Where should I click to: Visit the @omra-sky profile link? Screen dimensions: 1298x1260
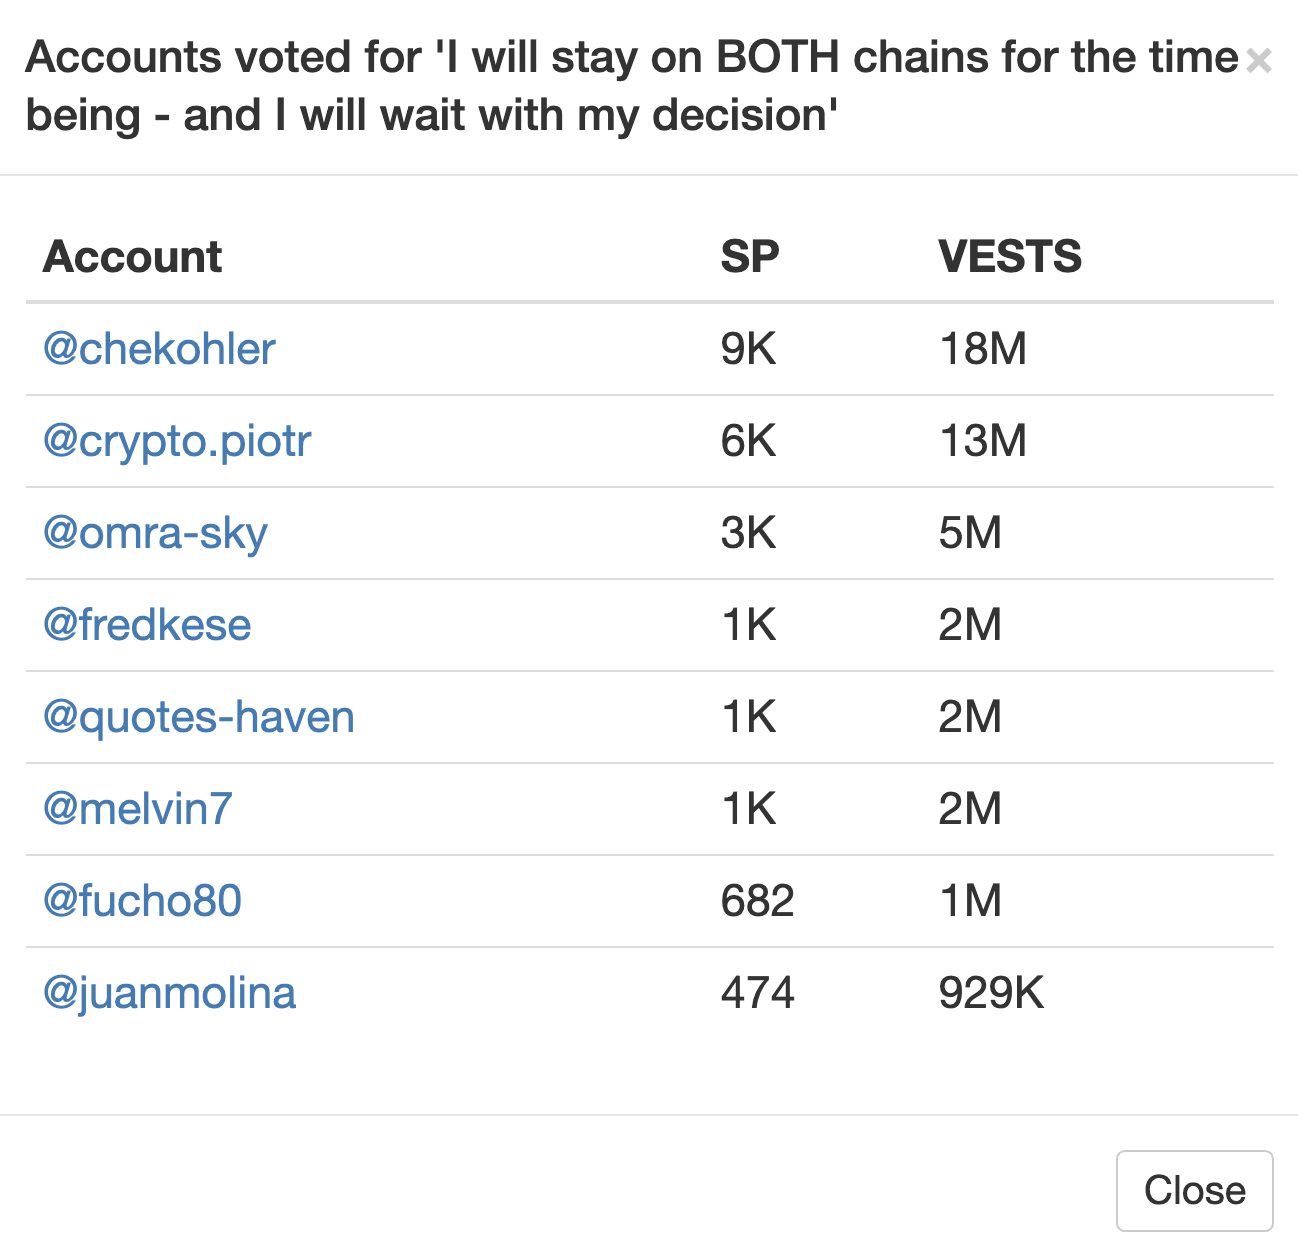155,533
